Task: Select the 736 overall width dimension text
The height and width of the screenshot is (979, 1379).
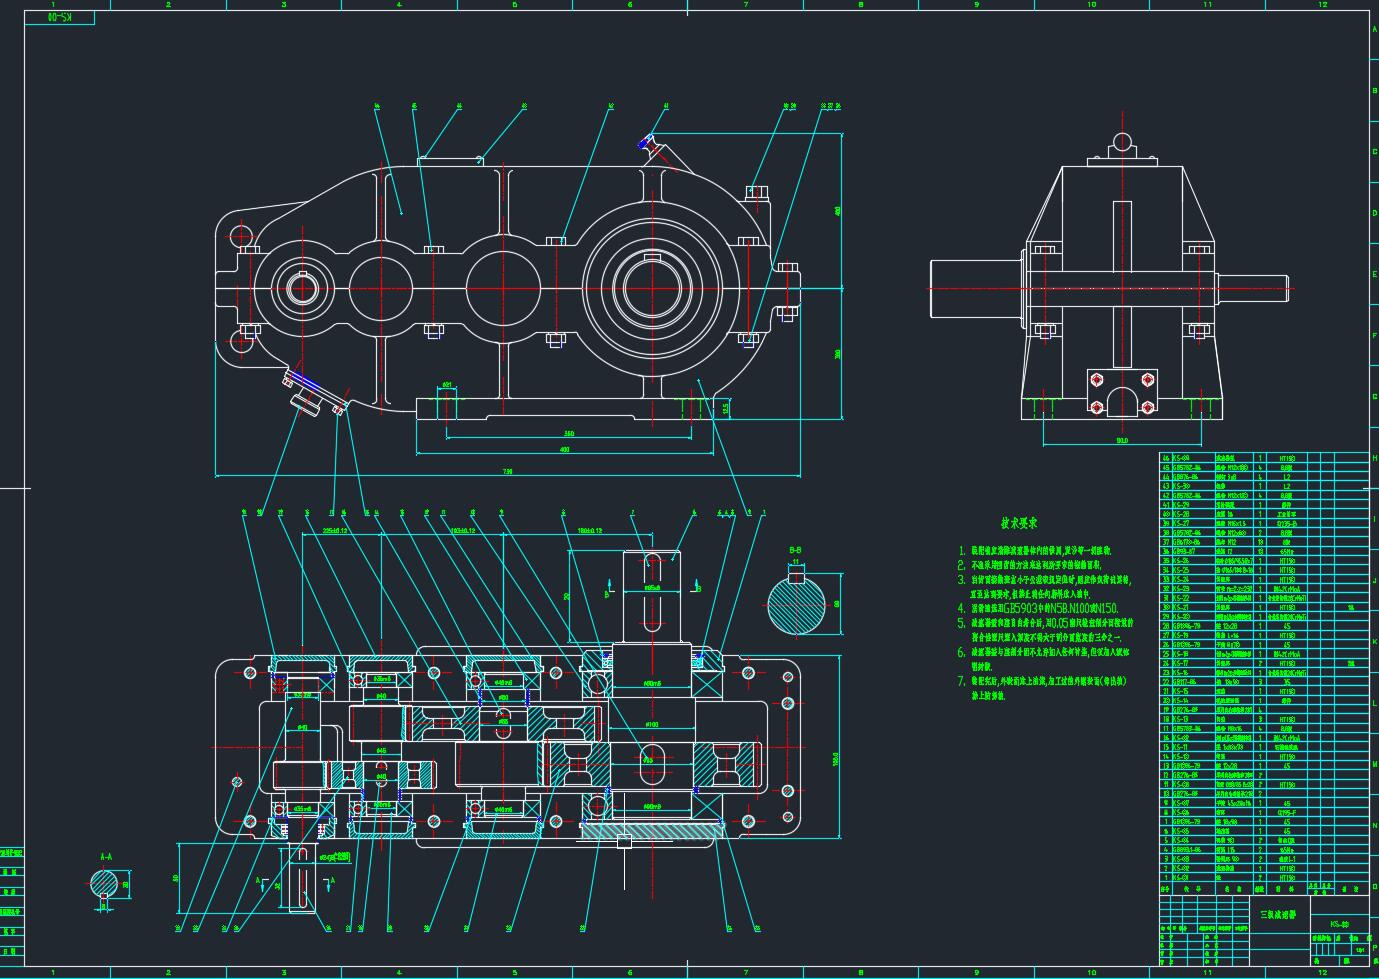Action: (x=507, y=472)
